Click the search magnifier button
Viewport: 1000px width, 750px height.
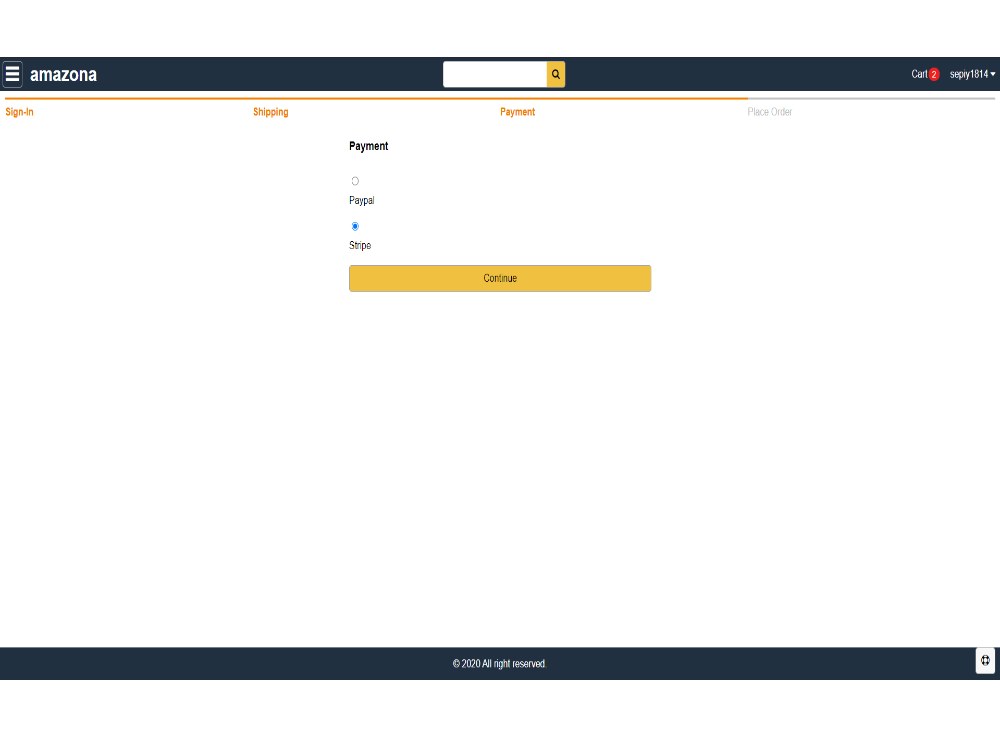coord(555,74)
